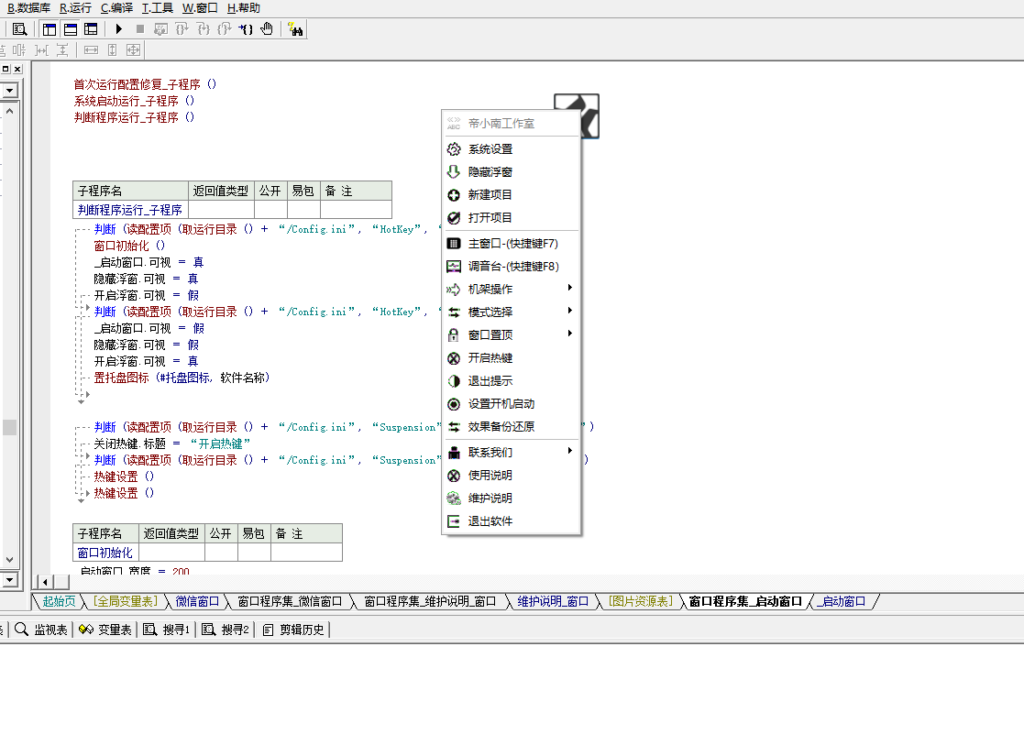Open the W.窗口 menu
This screenshot has width=1024, height=734.
(200, 8)
